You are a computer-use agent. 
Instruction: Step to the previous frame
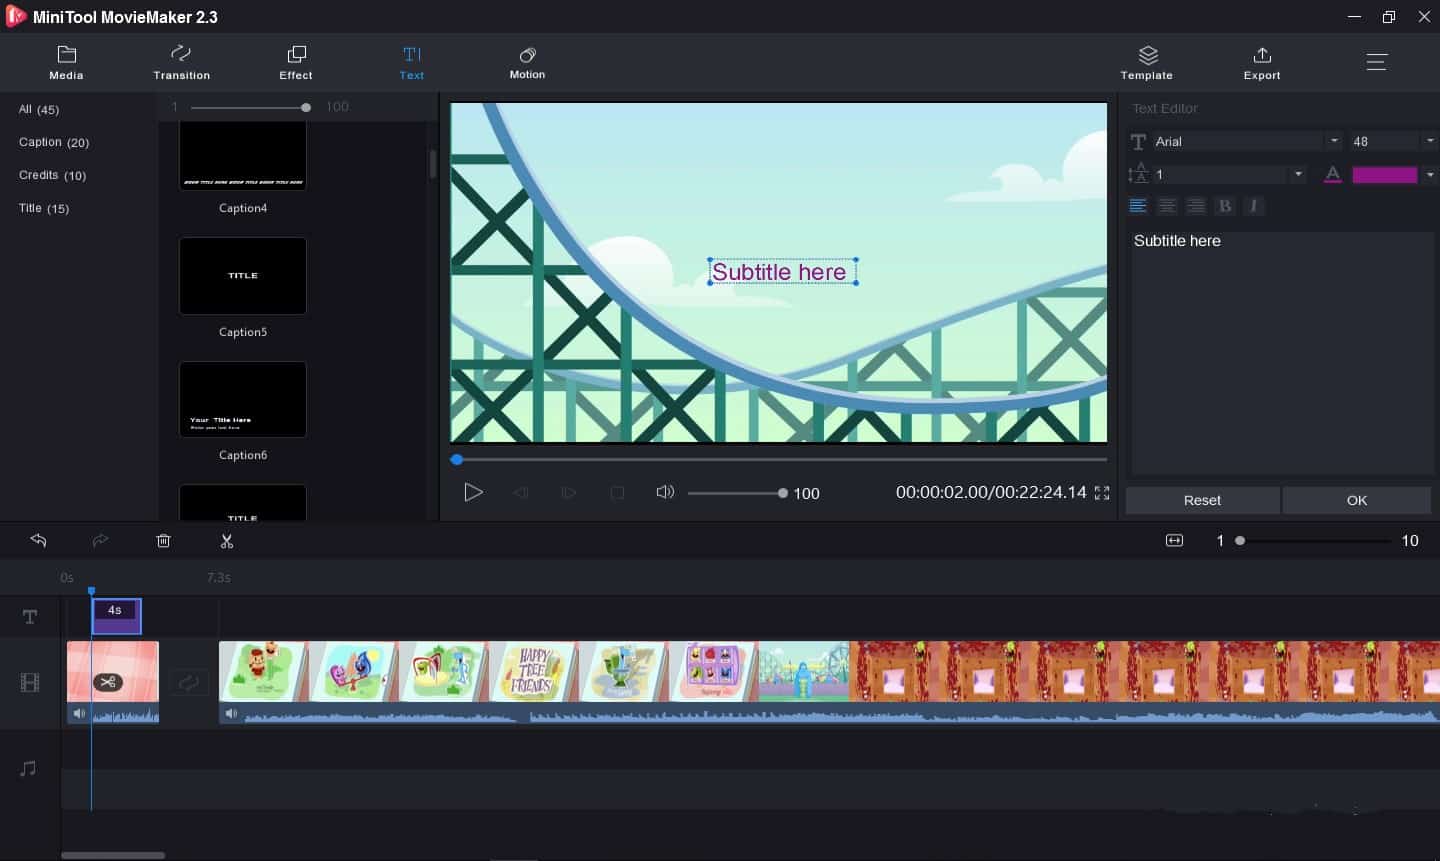pos(520,492)
